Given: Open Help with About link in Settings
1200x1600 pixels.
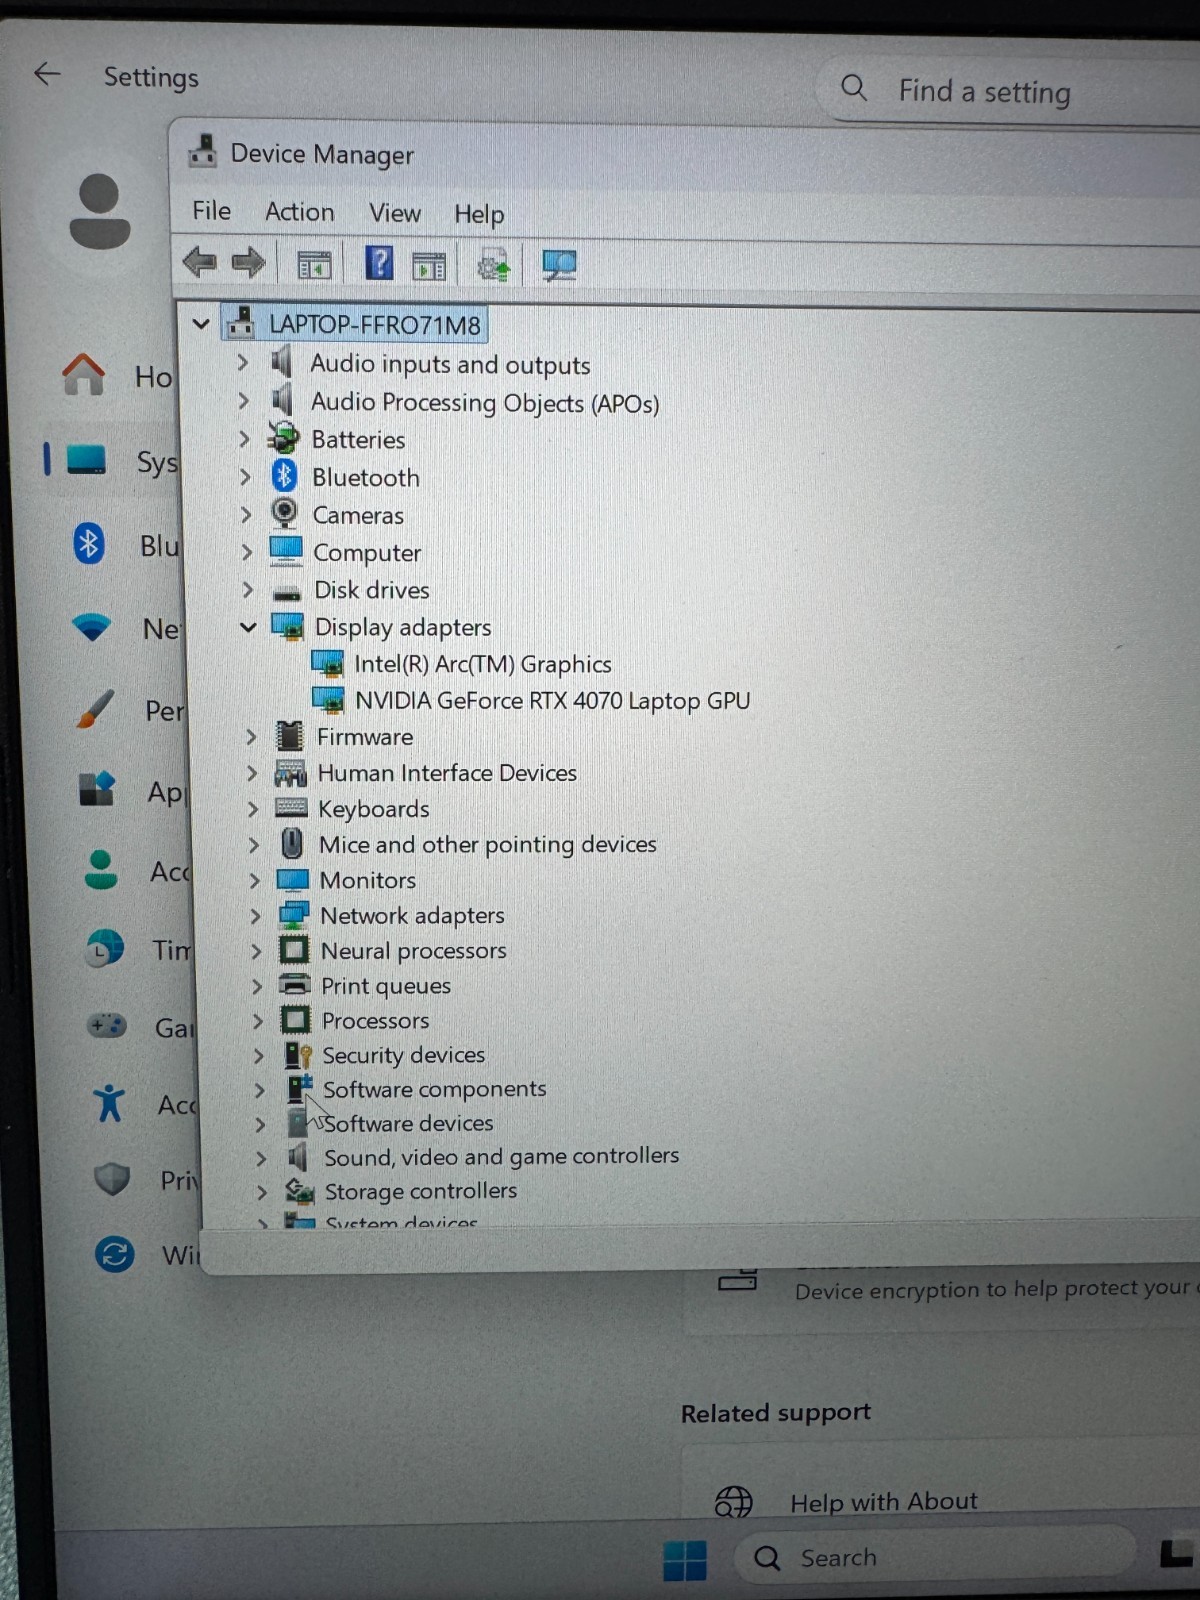Looking at the screenshot, I should click(883, 1501).
